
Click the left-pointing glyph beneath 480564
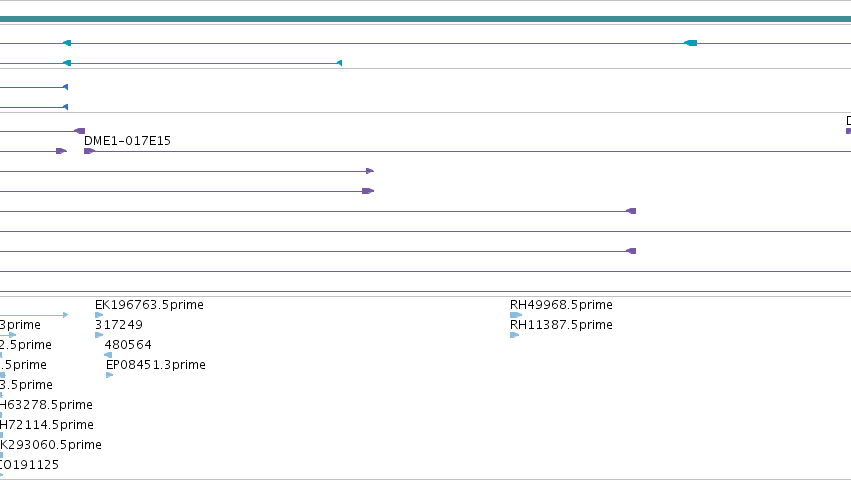(107, 355)
